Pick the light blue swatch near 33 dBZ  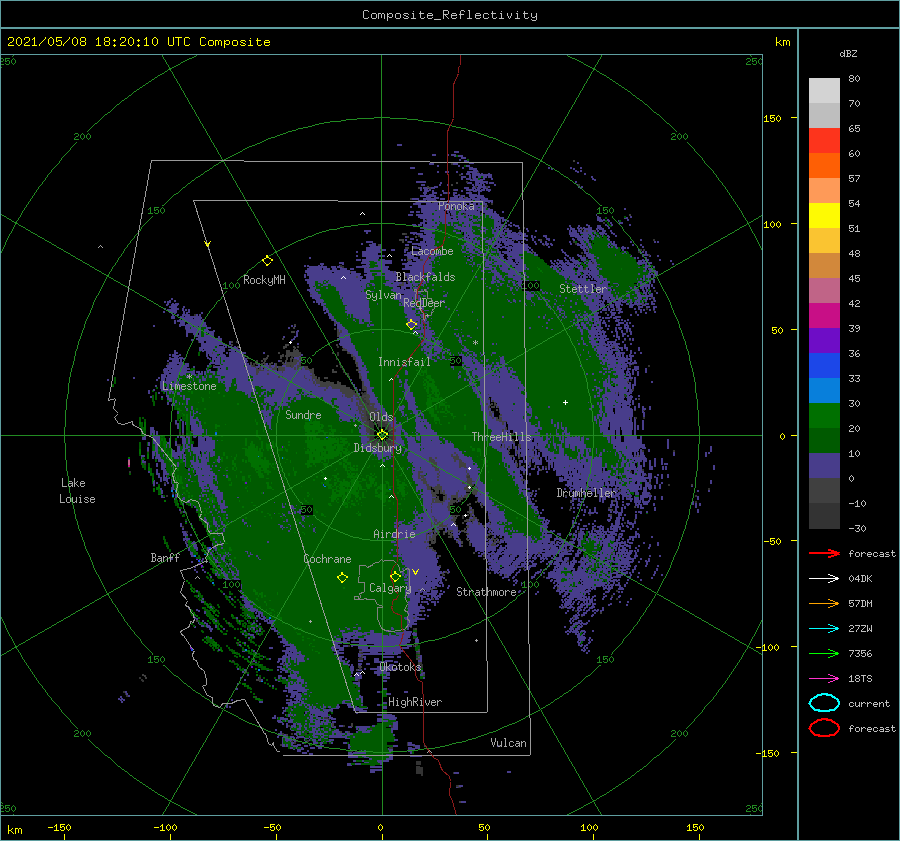824,391
